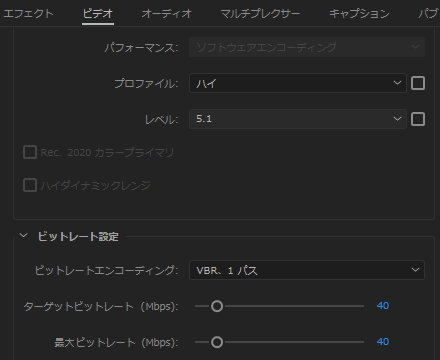Open the レベル dropdown showing 5.1
Viewport: 440px width, 360px height.
tap(298, 119)
